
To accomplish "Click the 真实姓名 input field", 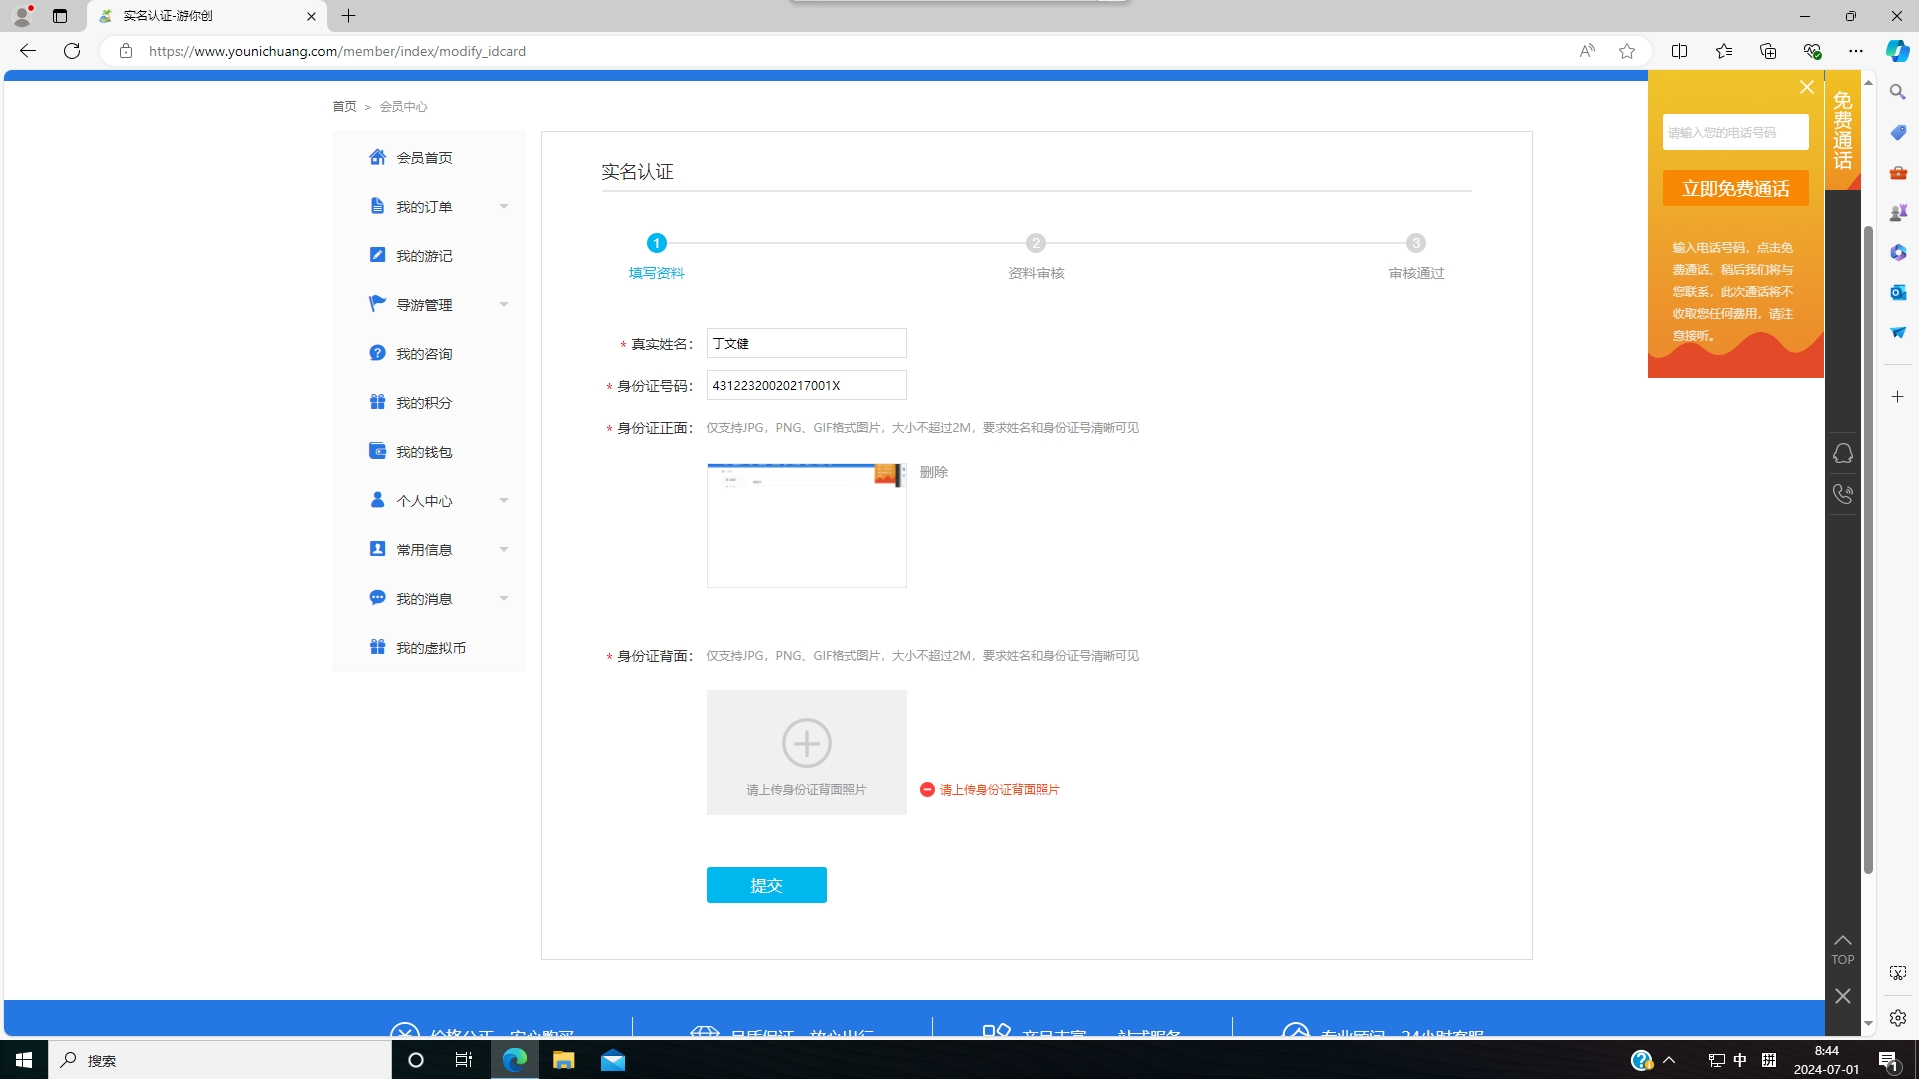I will pos(806,343).
